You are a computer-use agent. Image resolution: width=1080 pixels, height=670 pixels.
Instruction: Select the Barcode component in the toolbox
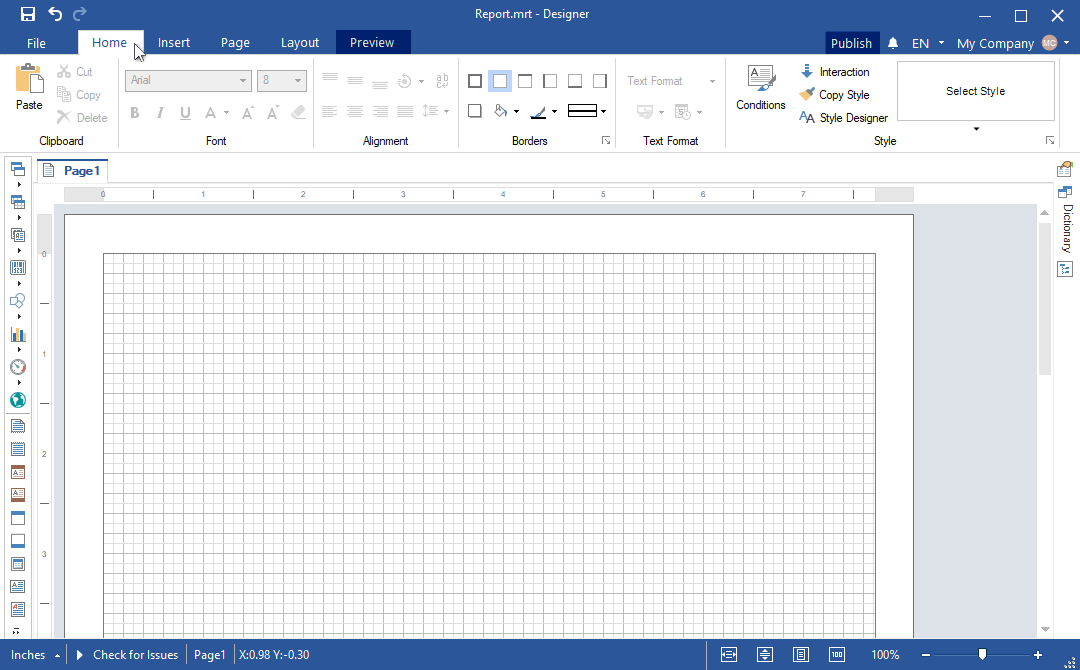click(18, 268)
